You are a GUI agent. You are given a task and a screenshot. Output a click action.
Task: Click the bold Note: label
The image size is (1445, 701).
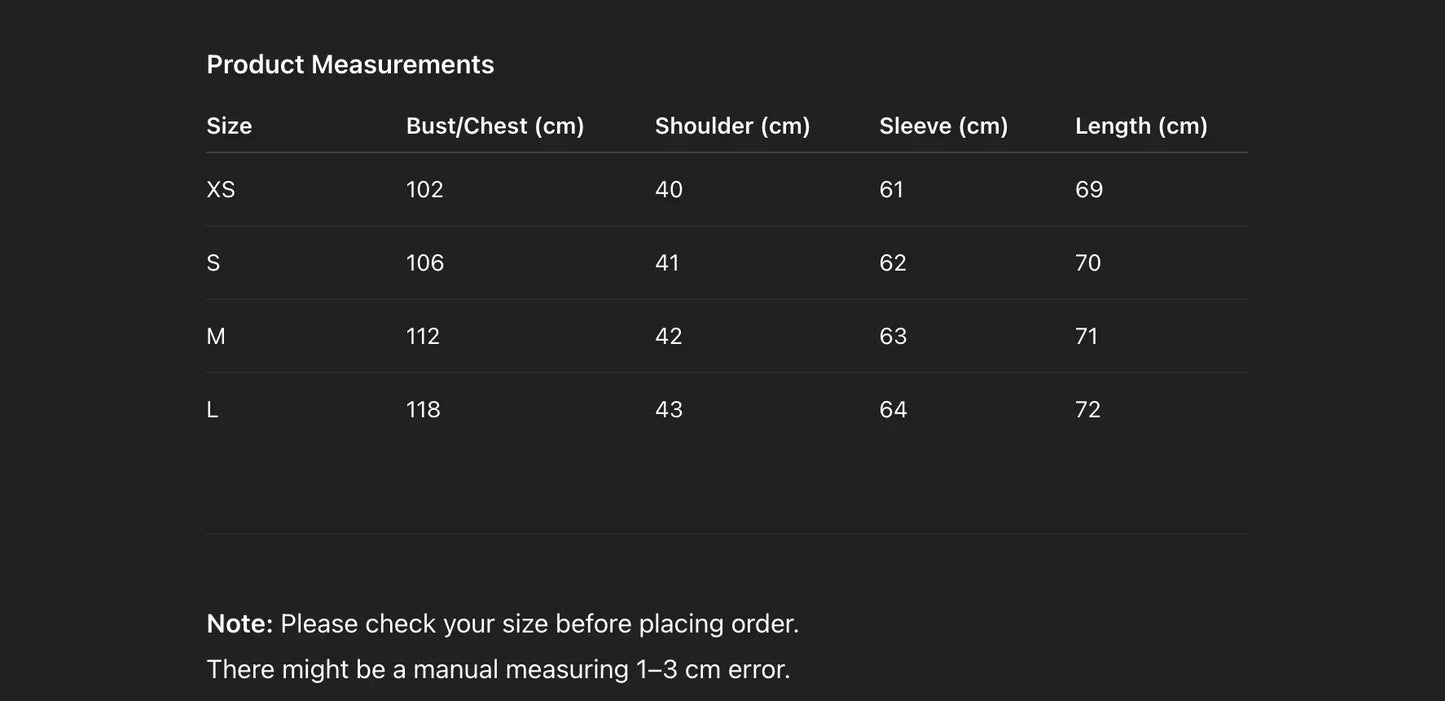(x=239, y=624)
